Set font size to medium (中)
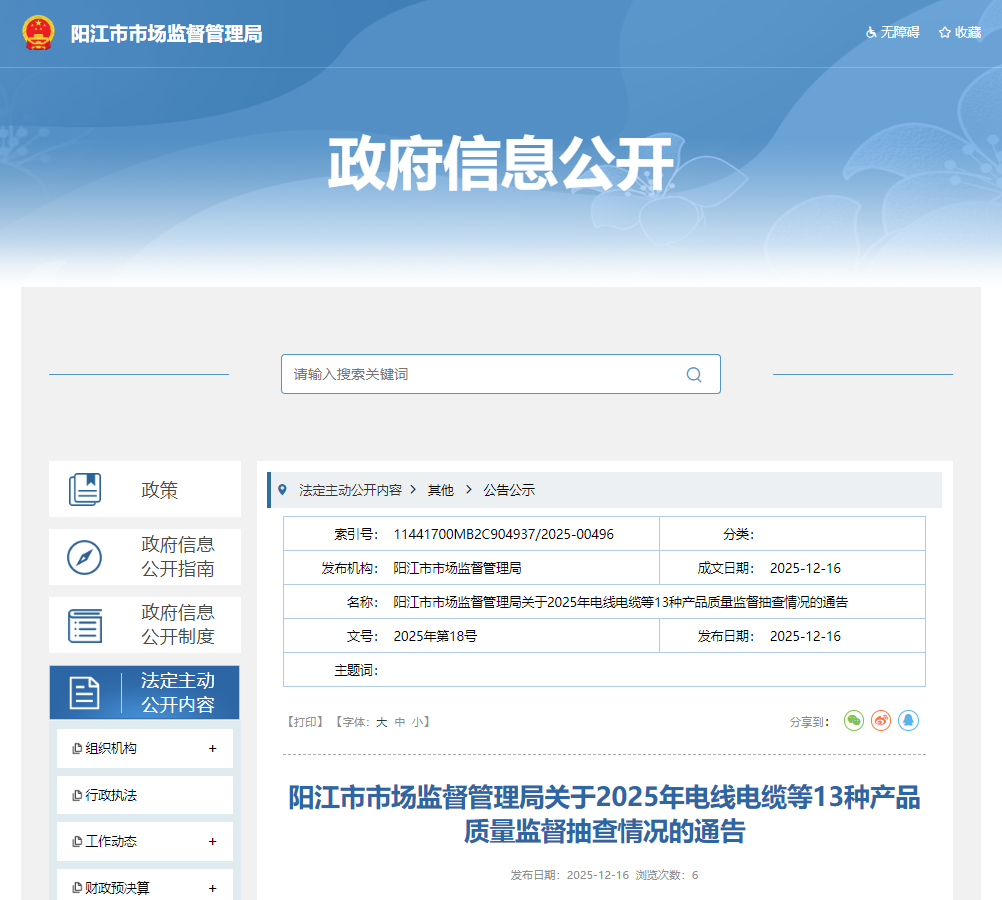This screenshot has height=900, width=1002. pyautogui.click(x=400, y=722)
